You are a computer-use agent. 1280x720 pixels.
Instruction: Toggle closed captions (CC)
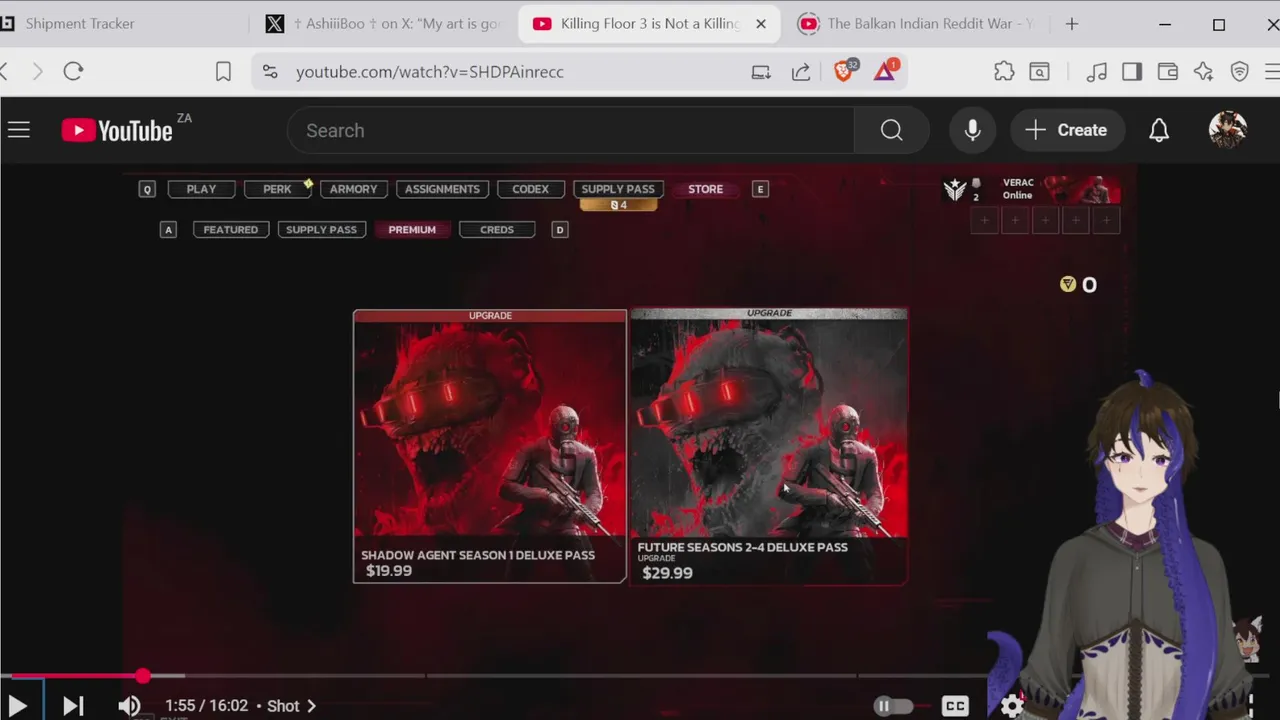955,706
